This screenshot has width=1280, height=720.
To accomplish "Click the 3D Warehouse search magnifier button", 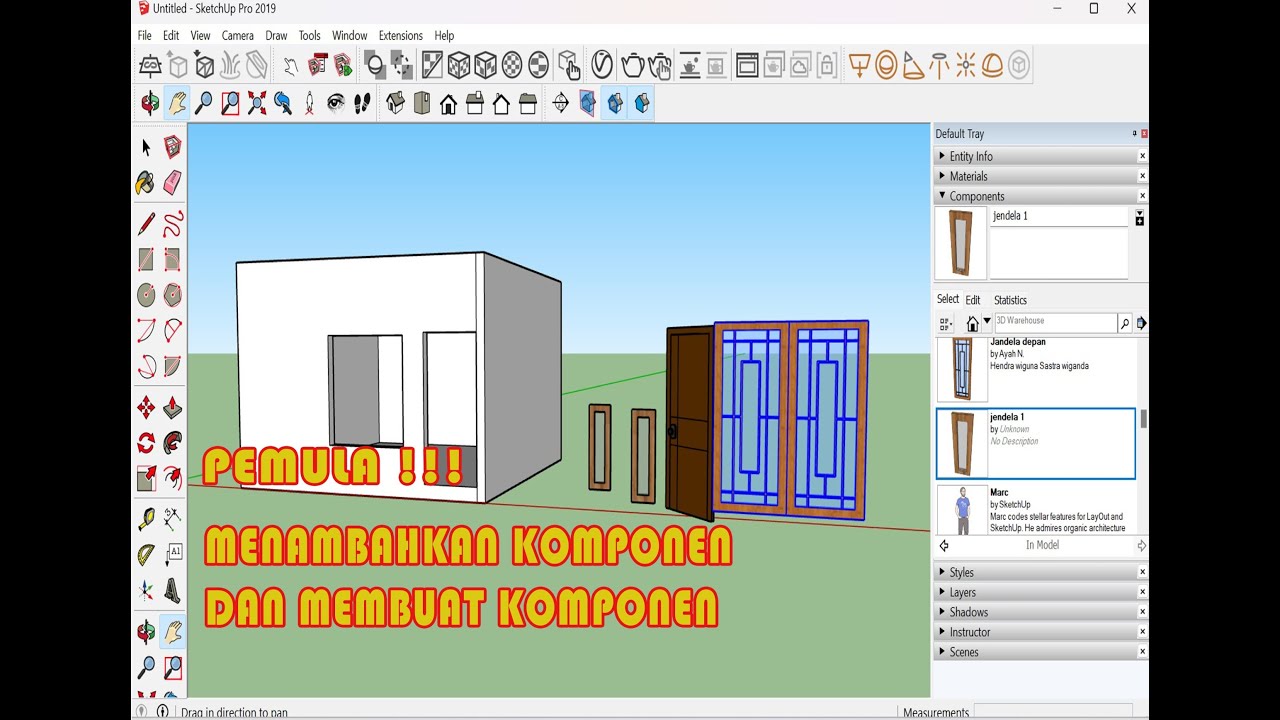I will [1125, 323].
